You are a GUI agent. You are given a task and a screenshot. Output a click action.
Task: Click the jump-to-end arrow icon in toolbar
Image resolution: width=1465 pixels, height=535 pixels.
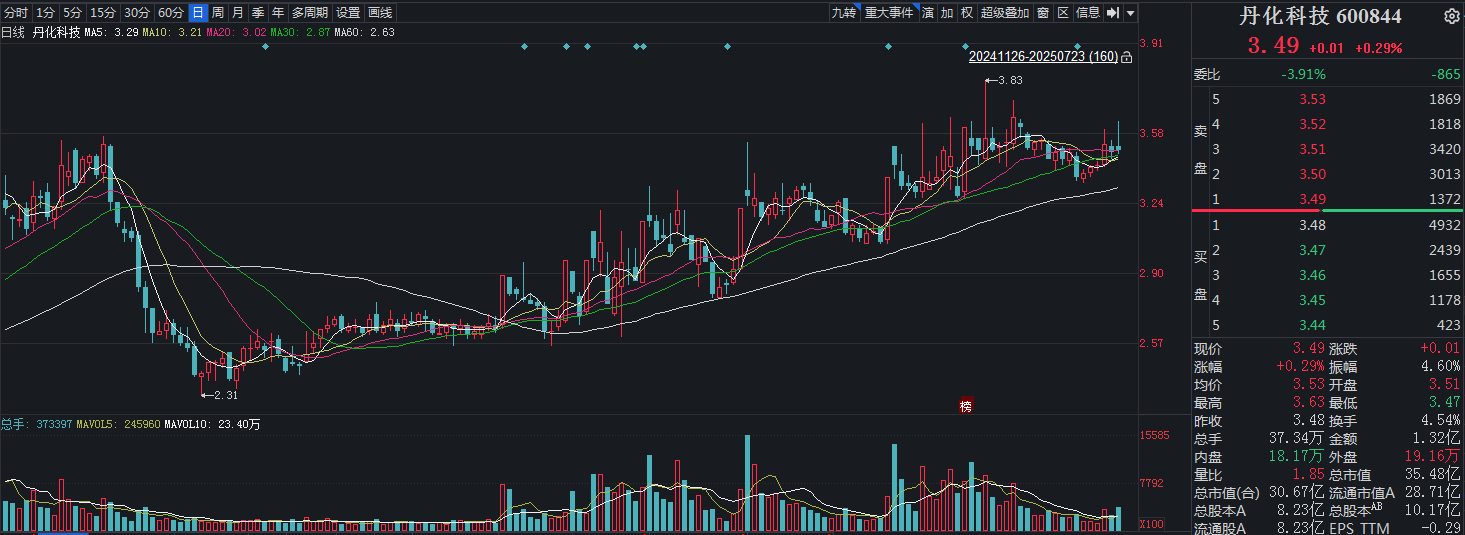point(1112,13)
